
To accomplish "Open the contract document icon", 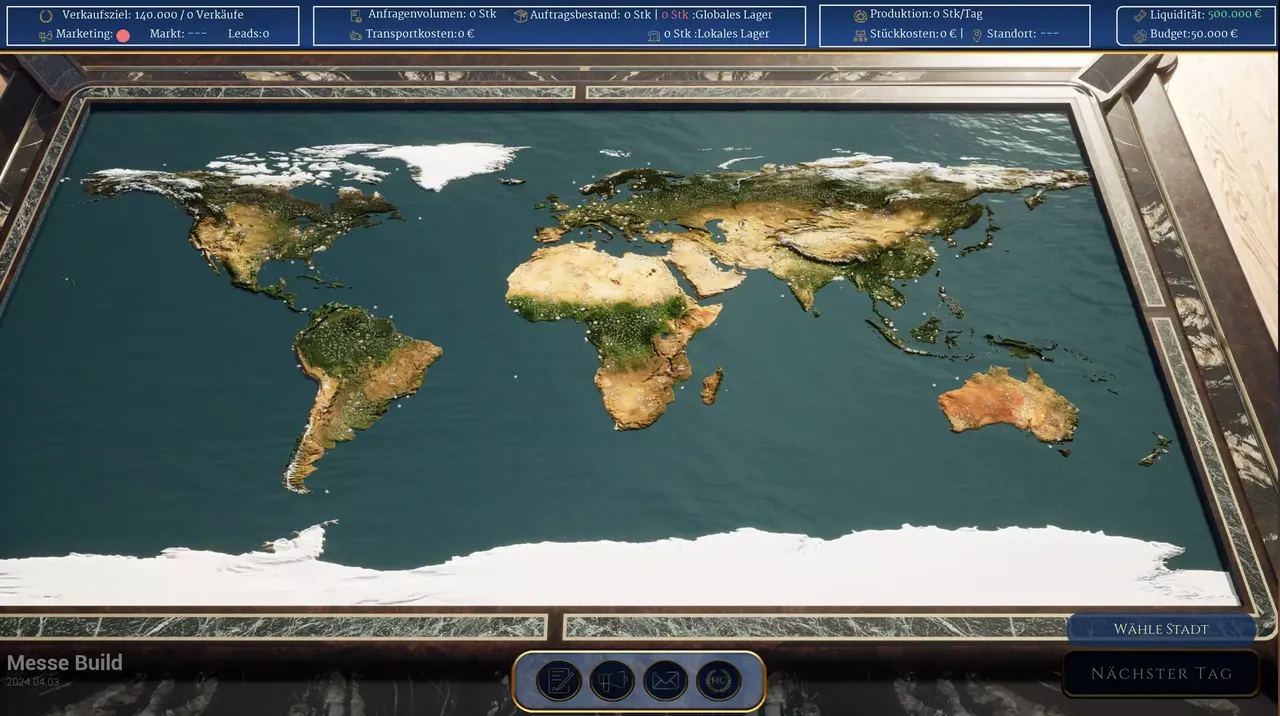I will tap(559, 681).
